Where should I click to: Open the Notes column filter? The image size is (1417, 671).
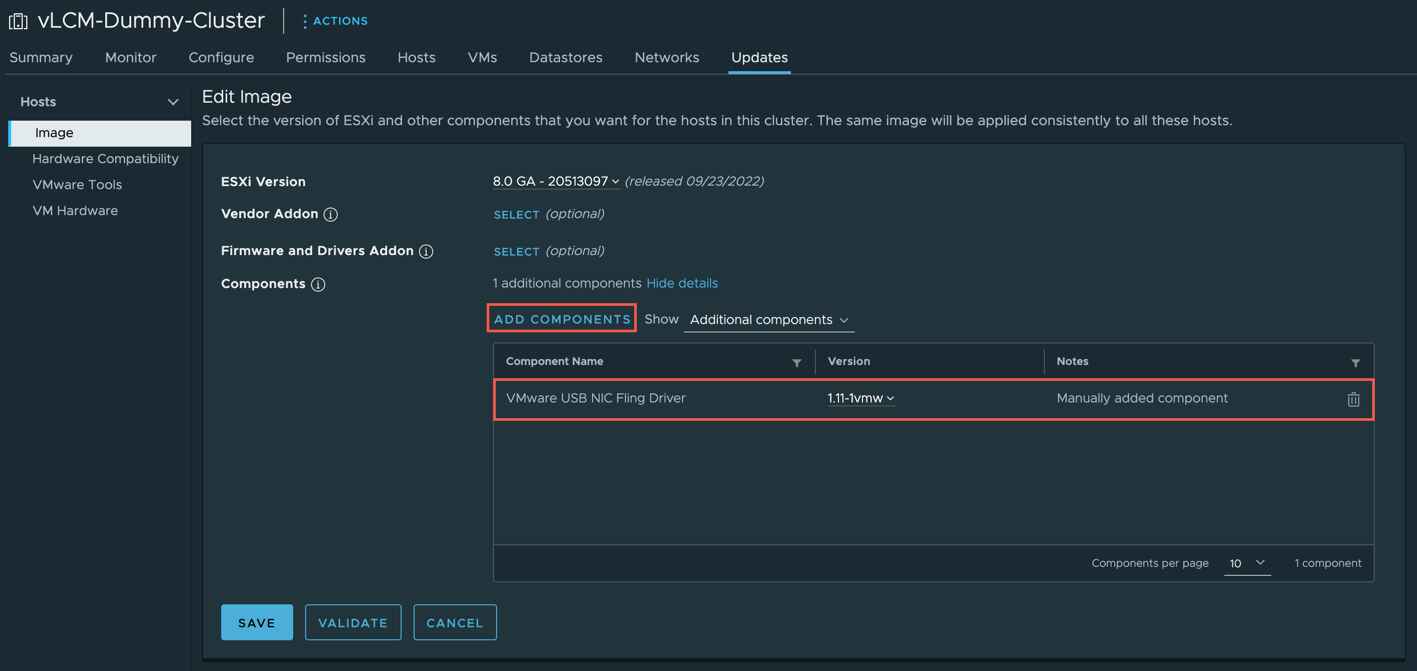(1356, 362)
